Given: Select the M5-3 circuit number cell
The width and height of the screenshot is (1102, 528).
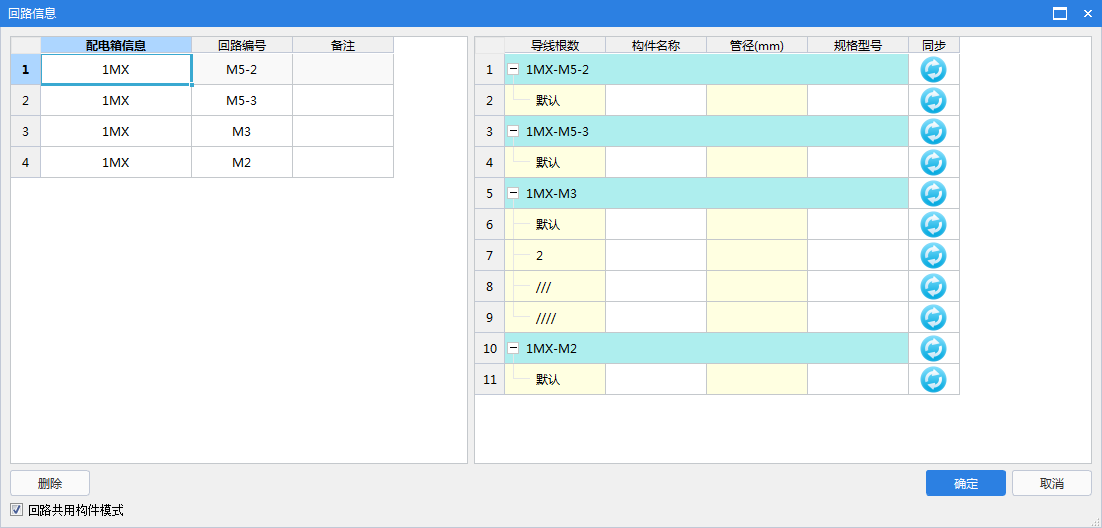Looking at the screenshot, I should (242, 101).
